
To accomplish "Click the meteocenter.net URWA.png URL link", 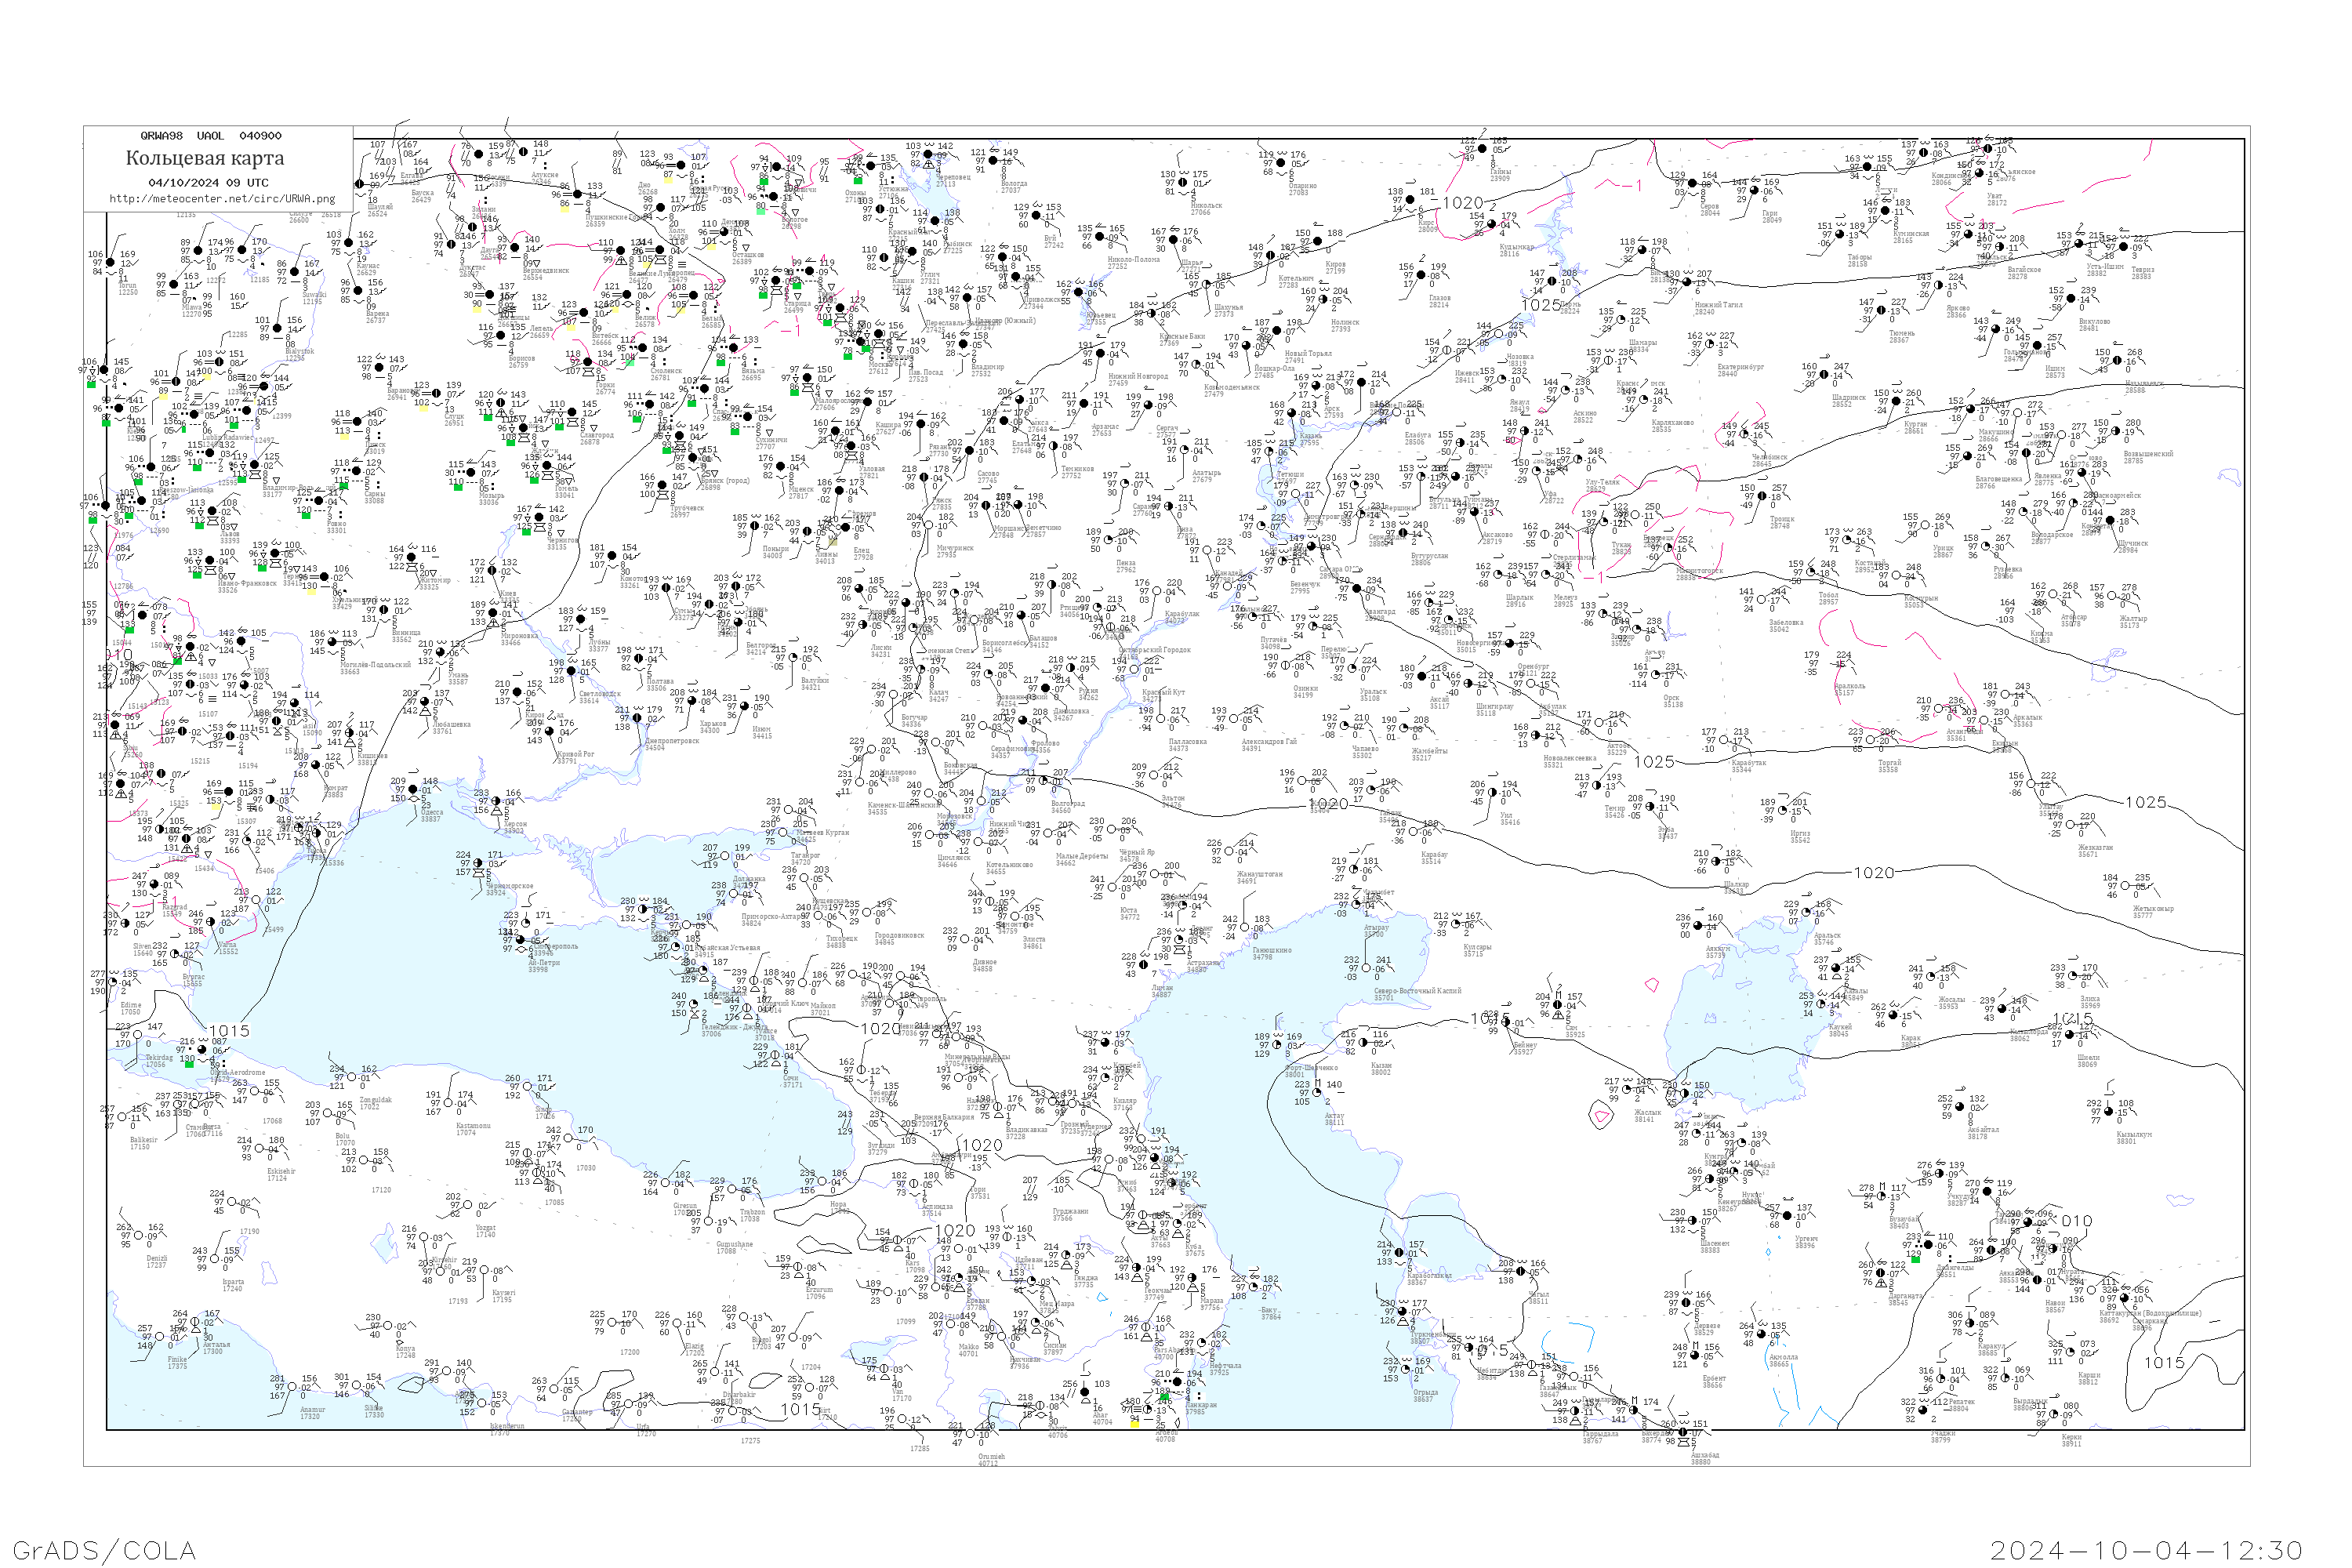I will click(x=222, y=199).
